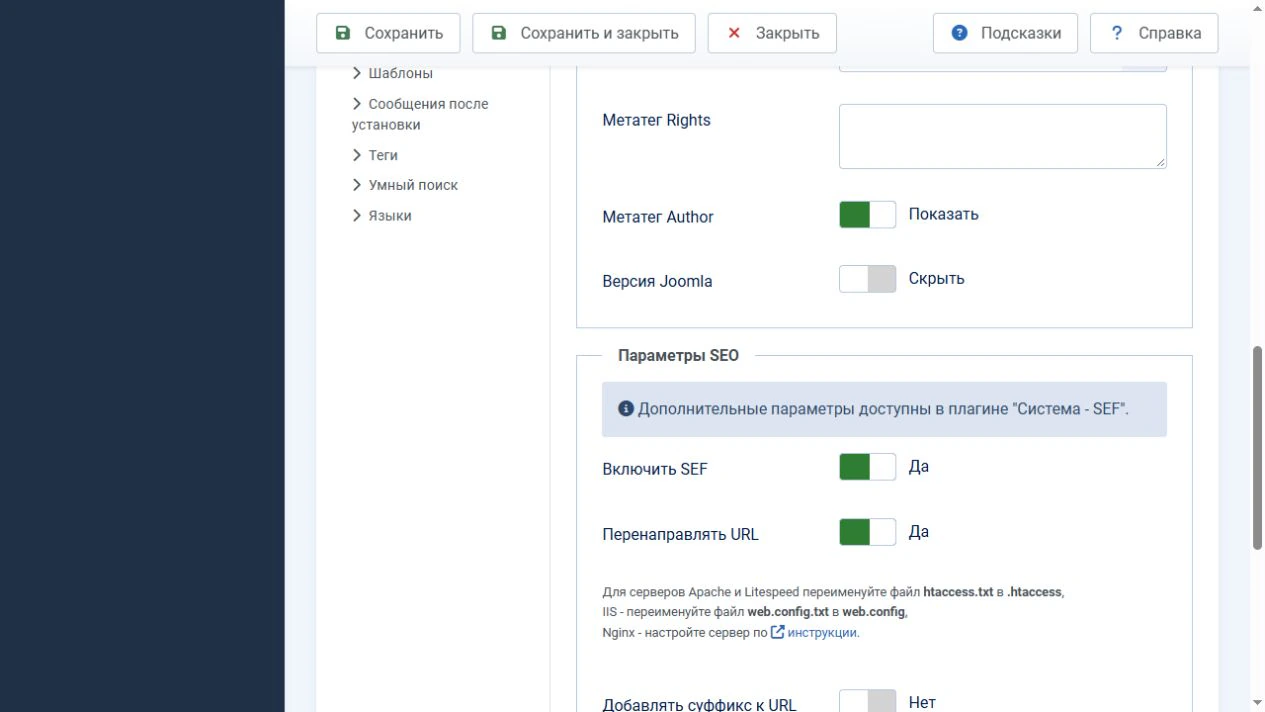Click the vertical page scrollbar thumb
Screen dimensions: 1265x712
1258,448
